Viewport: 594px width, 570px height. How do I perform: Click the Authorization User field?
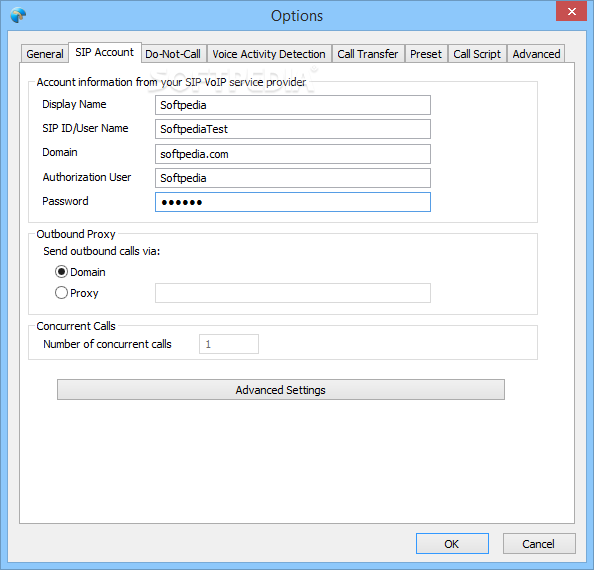[x=293, y=178]
